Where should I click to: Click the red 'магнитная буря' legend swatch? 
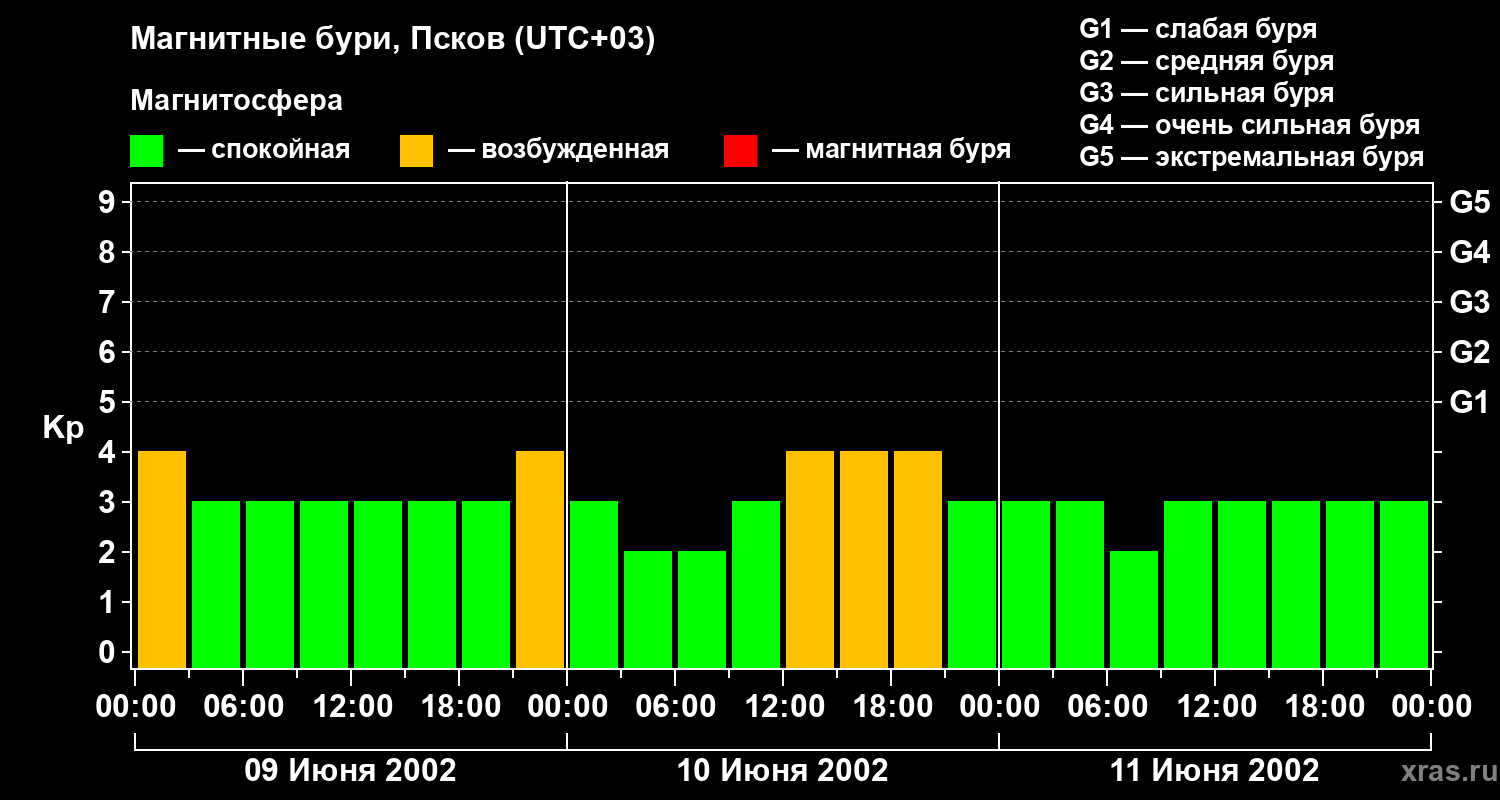[740, 151]
